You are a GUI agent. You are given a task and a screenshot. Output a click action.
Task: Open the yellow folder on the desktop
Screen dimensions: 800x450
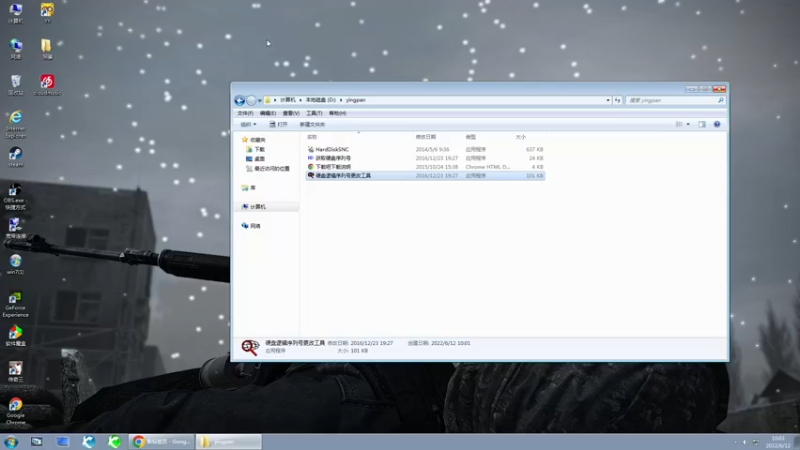(47, 48)
